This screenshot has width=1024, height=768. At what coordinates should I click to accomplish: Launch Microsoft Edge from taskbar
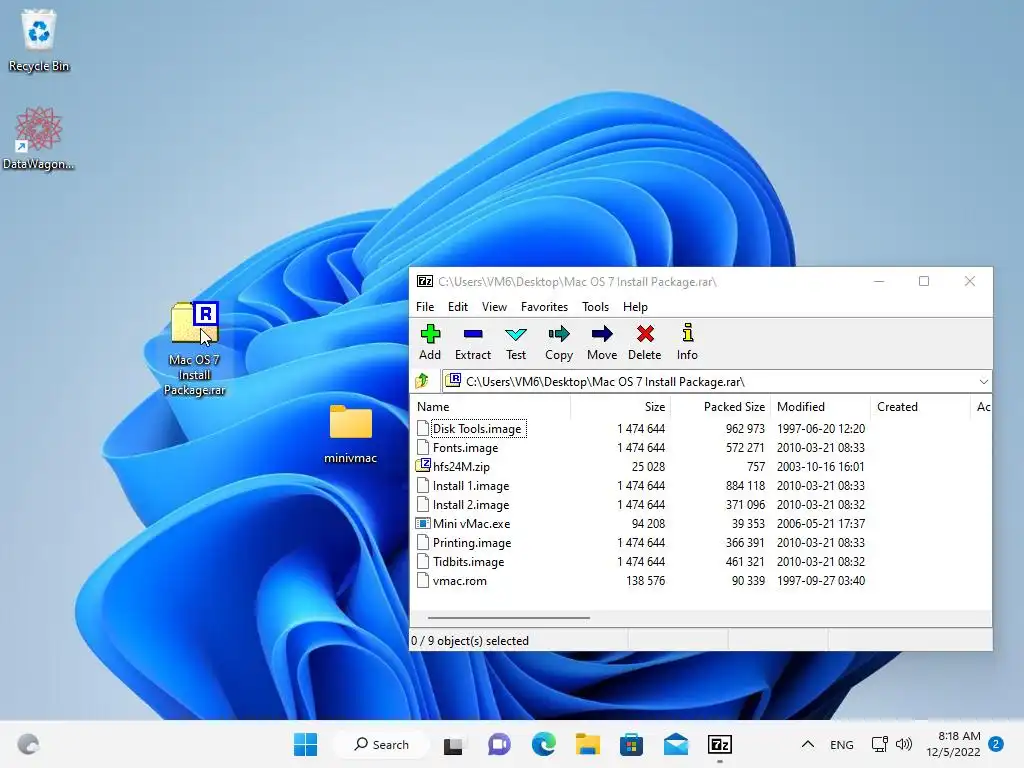coord(543,744)
